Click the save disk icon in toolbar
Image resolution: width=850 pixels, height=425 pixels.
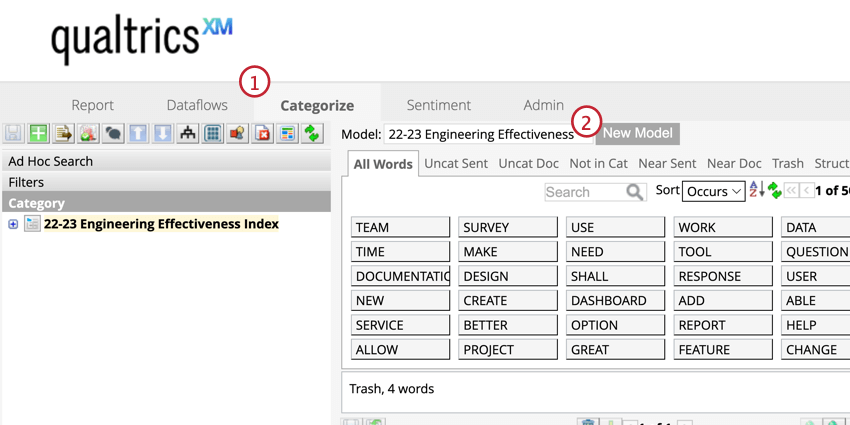pos(13,133)
